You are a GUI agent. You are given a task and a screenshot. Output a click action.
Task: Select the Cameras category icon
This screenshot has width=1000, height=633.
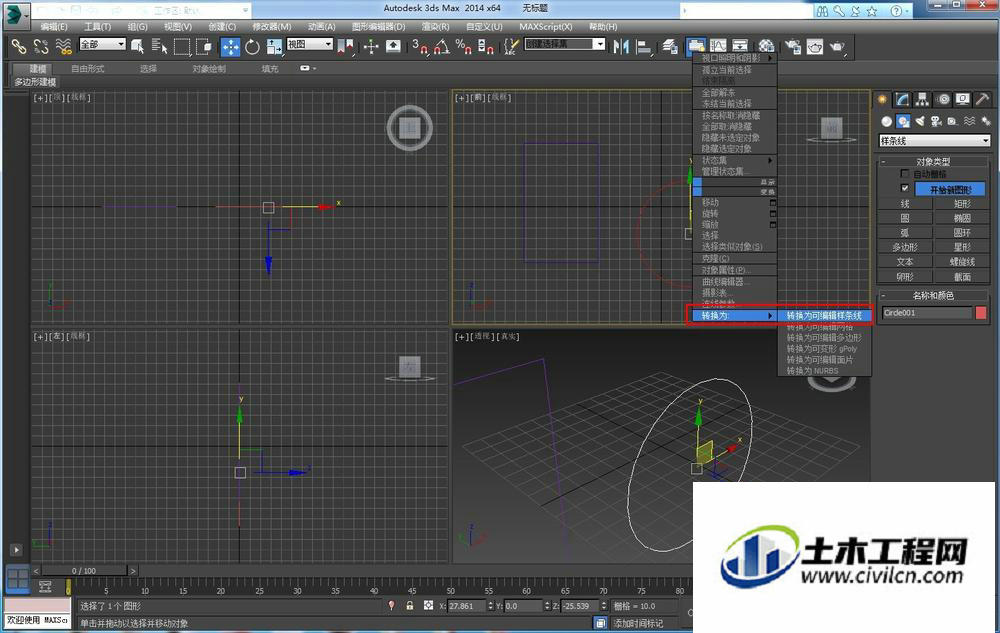(x=936, y=121)
